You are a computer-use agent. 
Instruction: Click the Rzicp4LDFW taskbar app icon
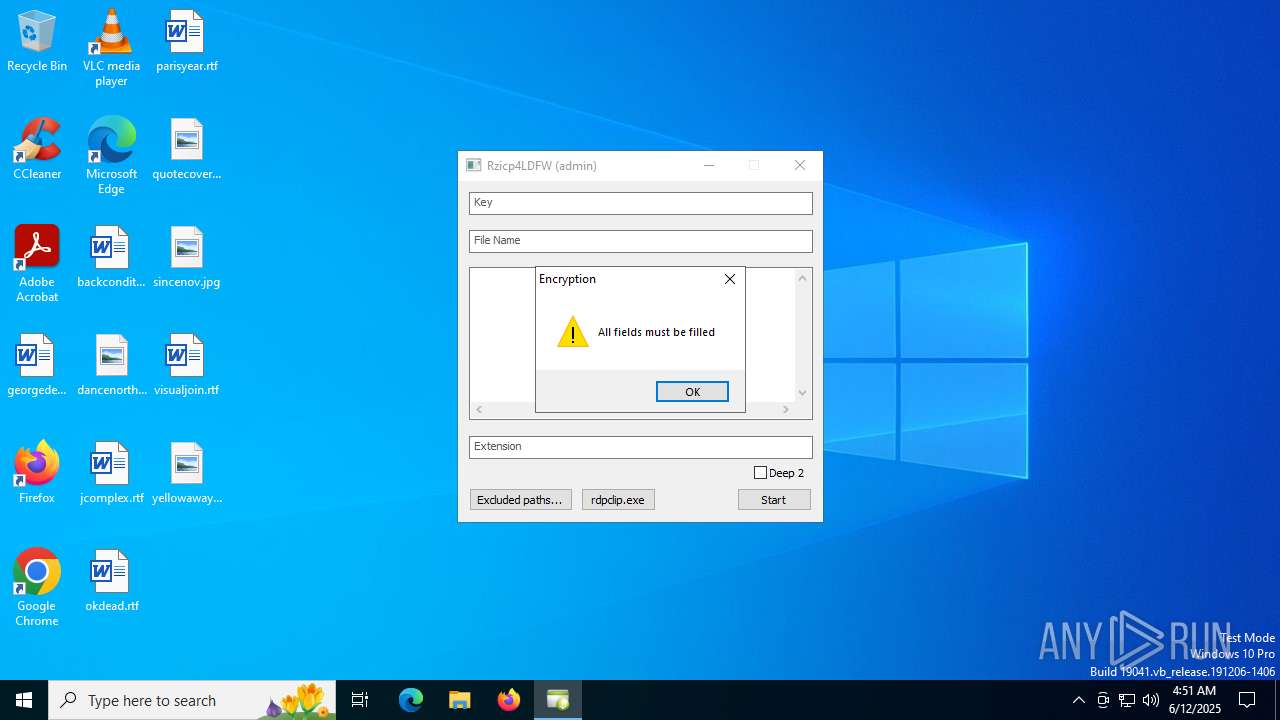coord(558,700)
